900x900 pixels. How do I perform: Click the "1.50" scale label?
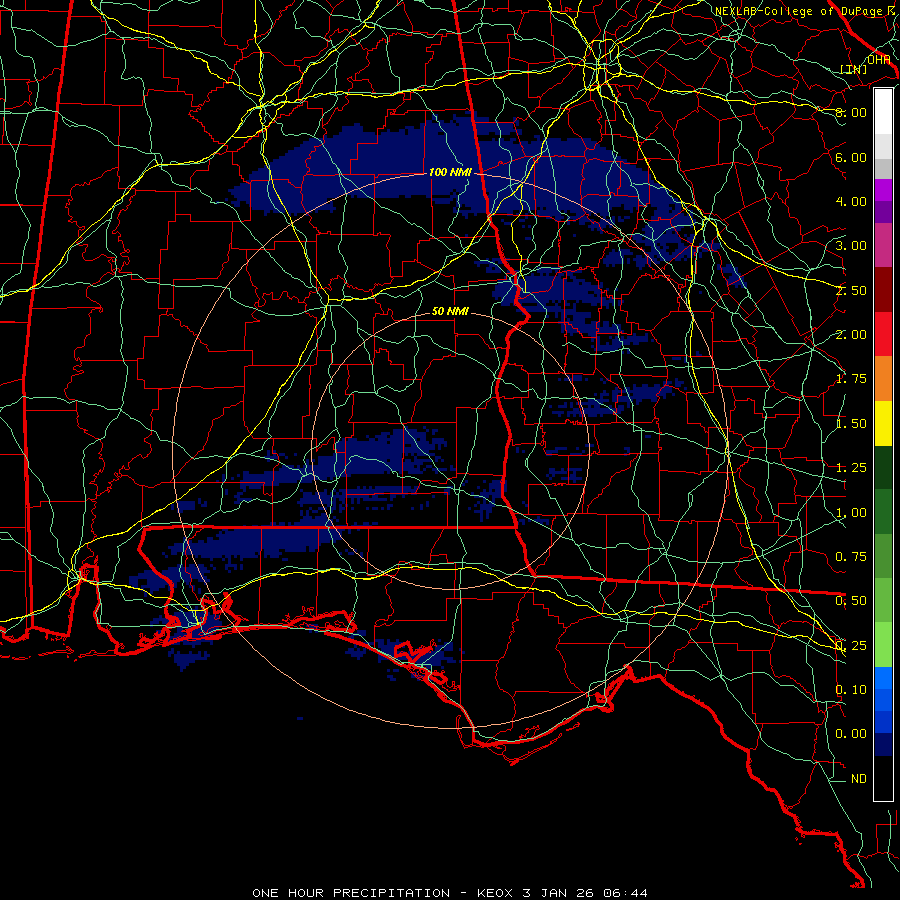pyautogui.click(x=851, y=424)
